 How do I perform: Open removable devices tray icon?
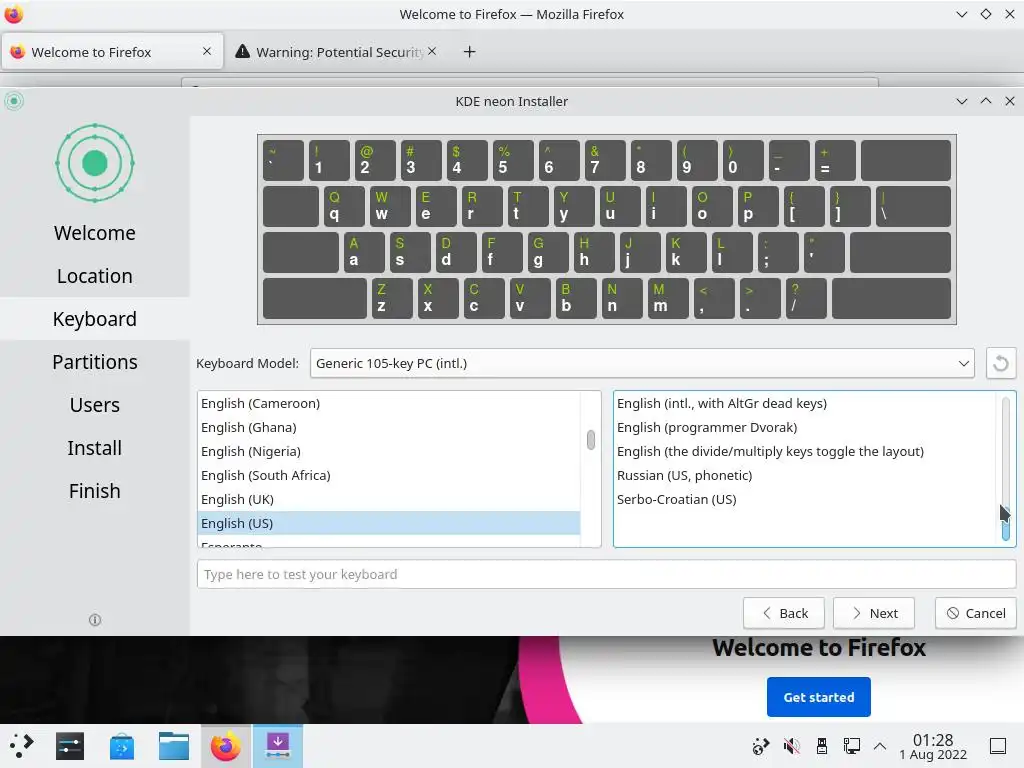pos(822,746)
